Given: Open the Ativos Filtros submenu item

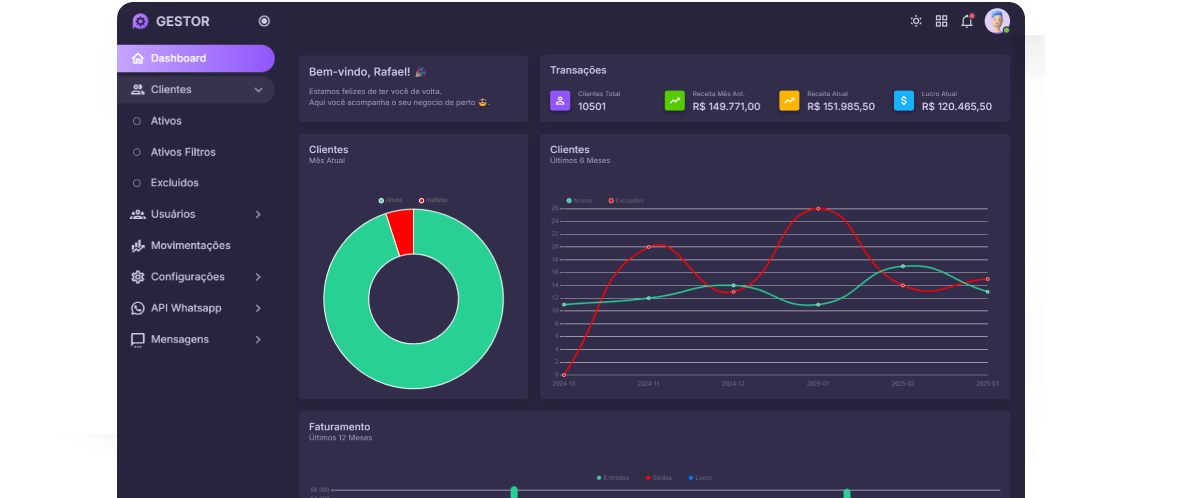Looking at the screenshot, I should coord(183,153).
